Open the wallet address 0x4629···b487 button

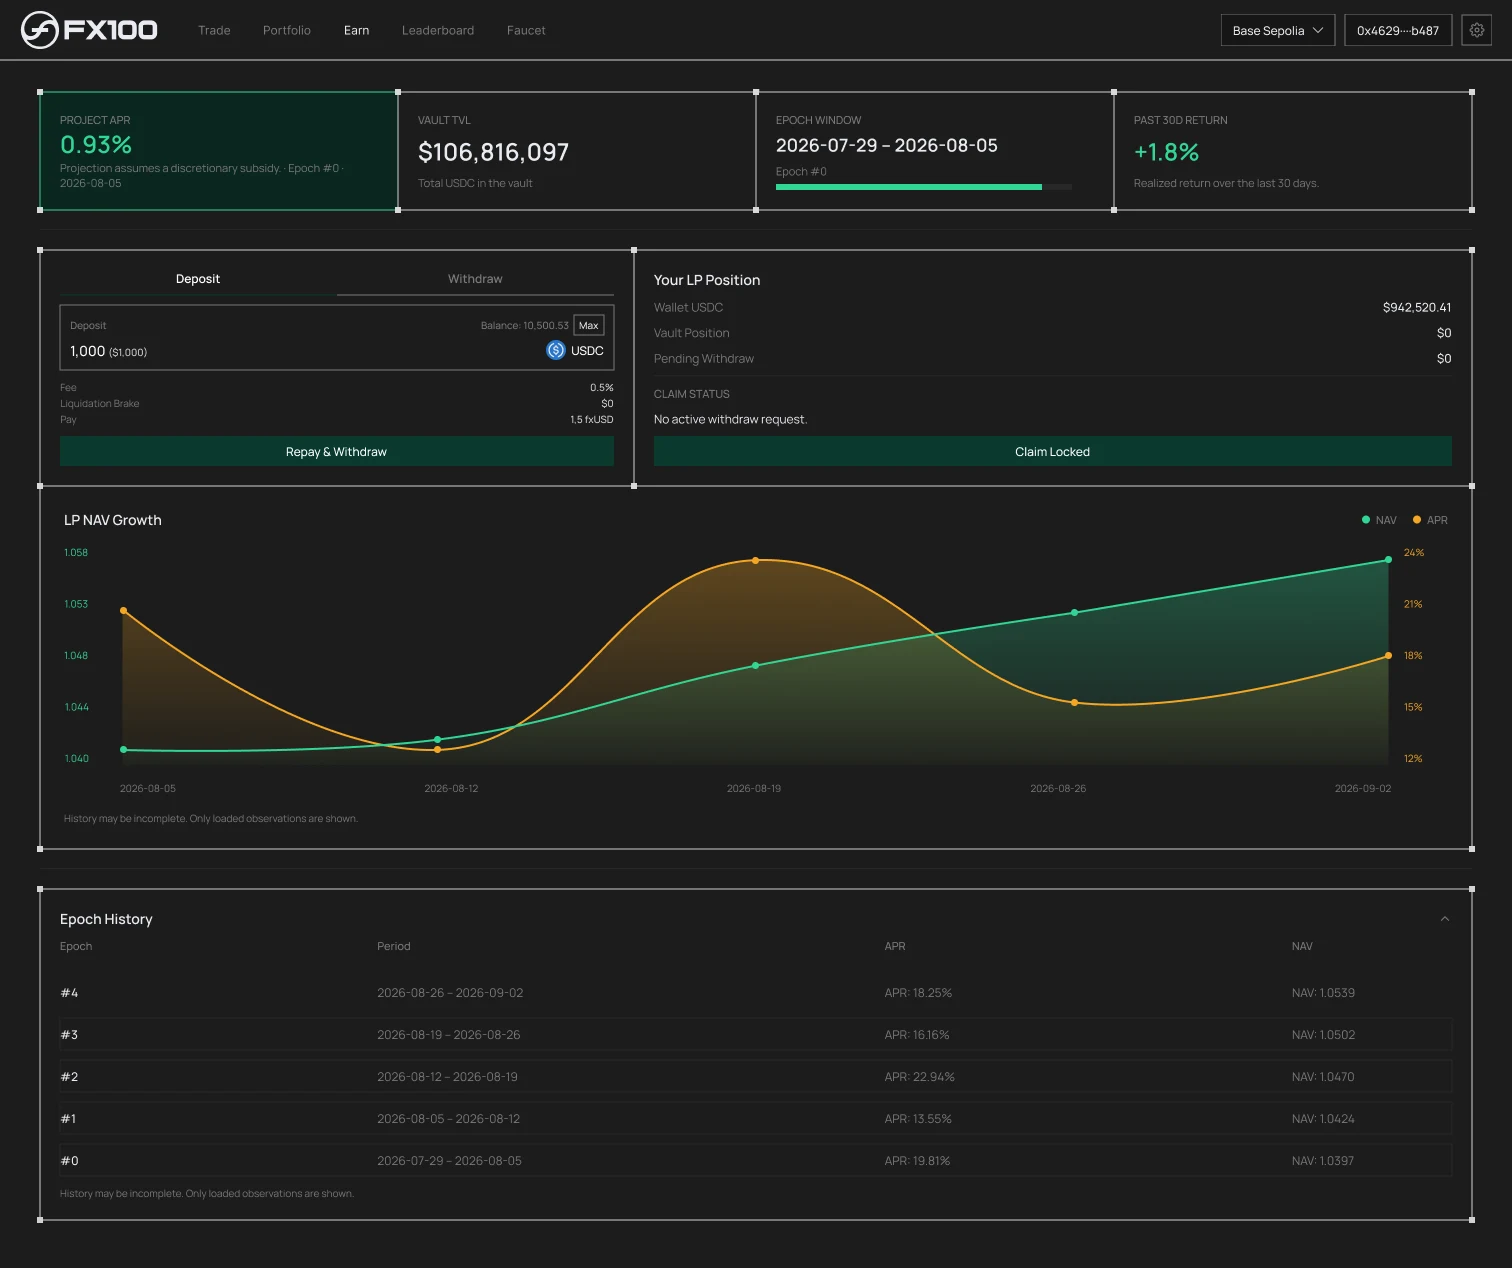[1398, 30]
